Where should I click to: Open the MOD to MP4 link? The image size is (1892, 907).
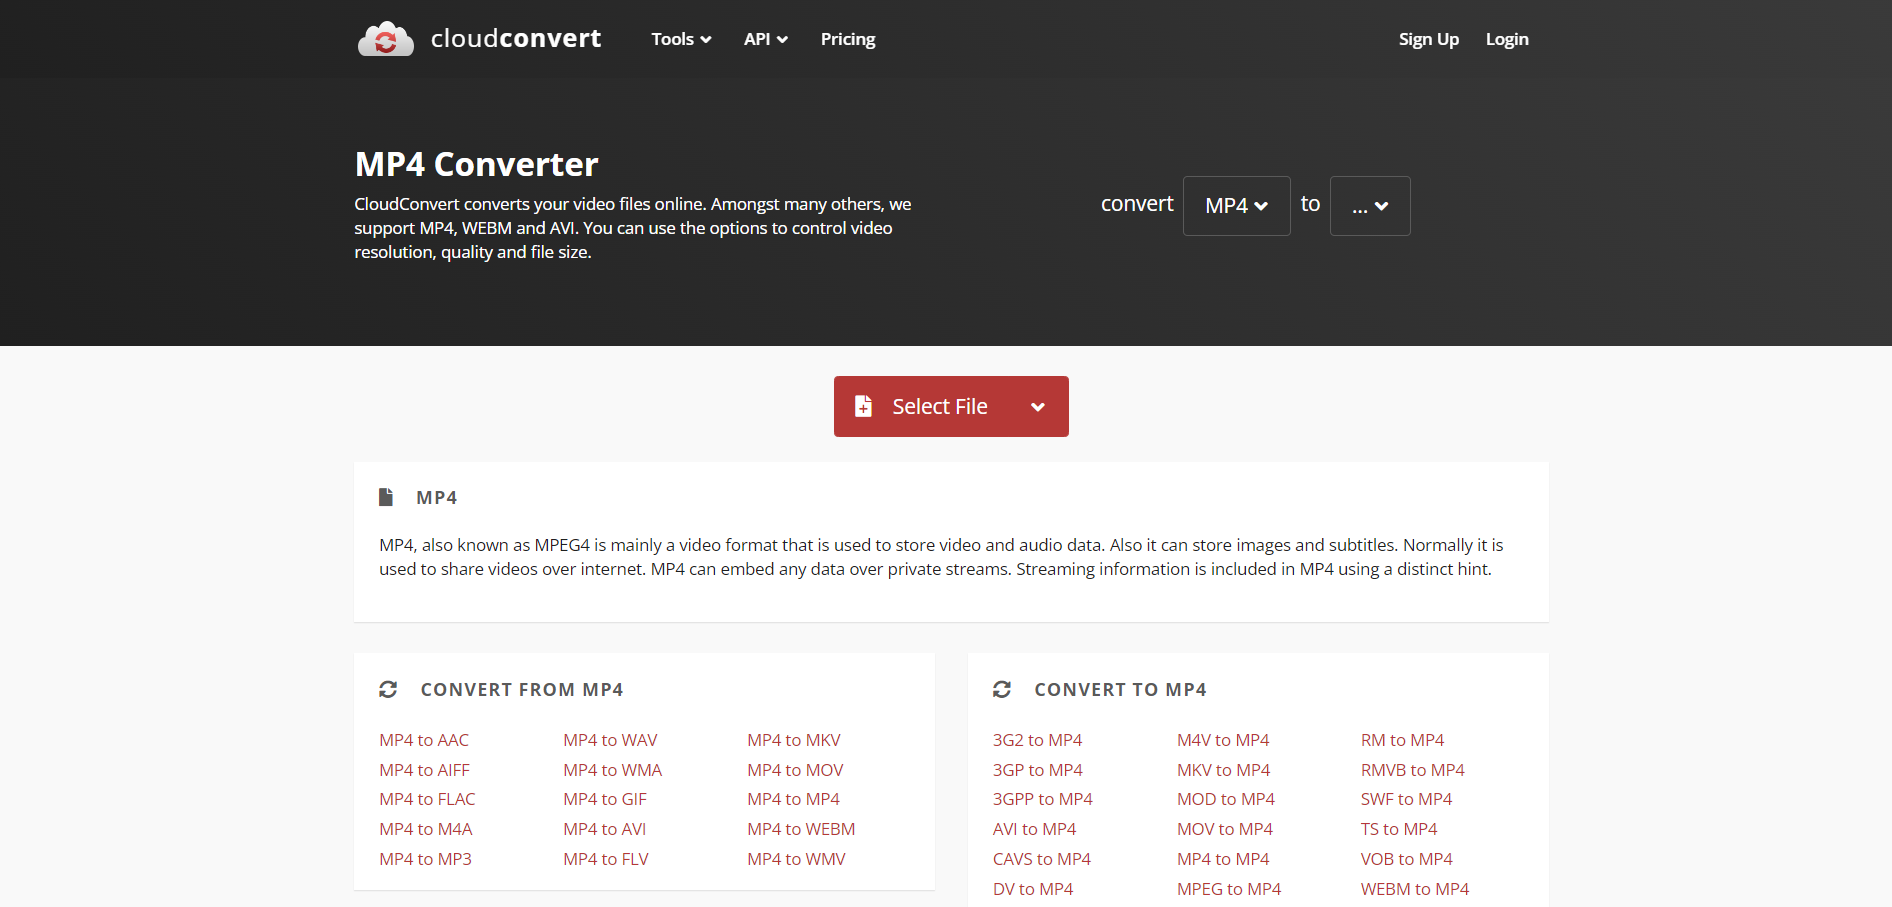pos(1226,799)
